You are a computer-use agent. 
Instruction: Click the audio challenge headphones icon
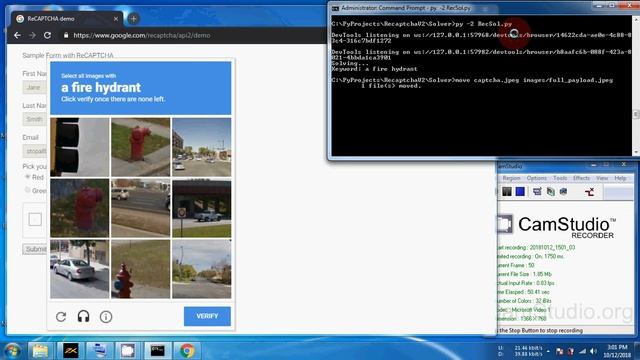tap(83, 316)
